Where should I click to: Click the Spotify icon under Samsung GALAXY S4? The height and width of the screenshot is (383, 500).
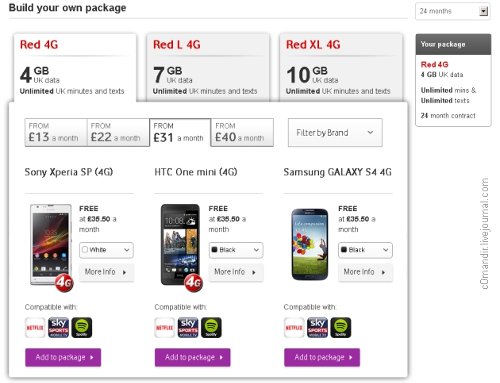[x=341, y=327]
